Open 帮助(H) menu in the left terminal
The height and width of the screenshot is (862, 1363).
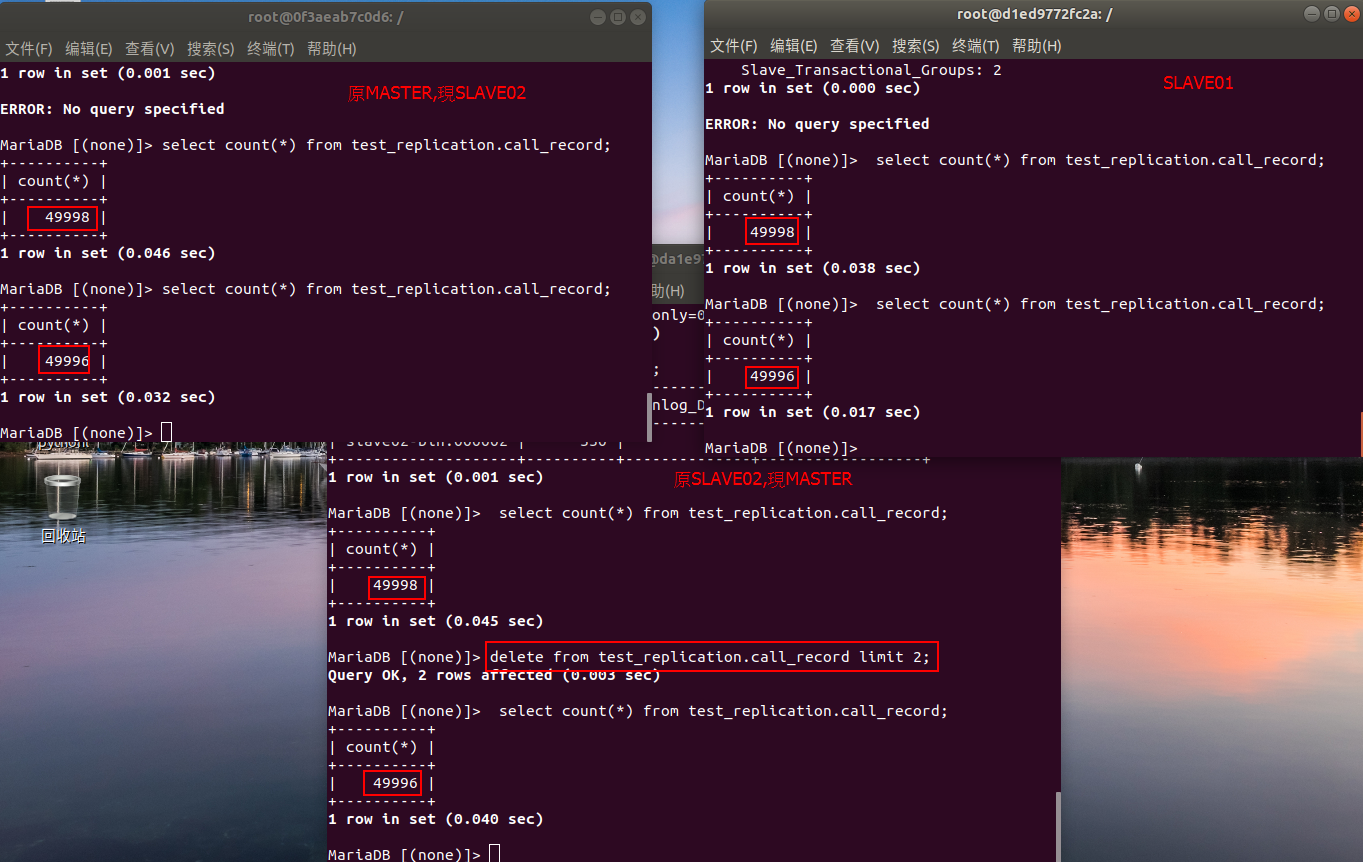coord(331,49)
